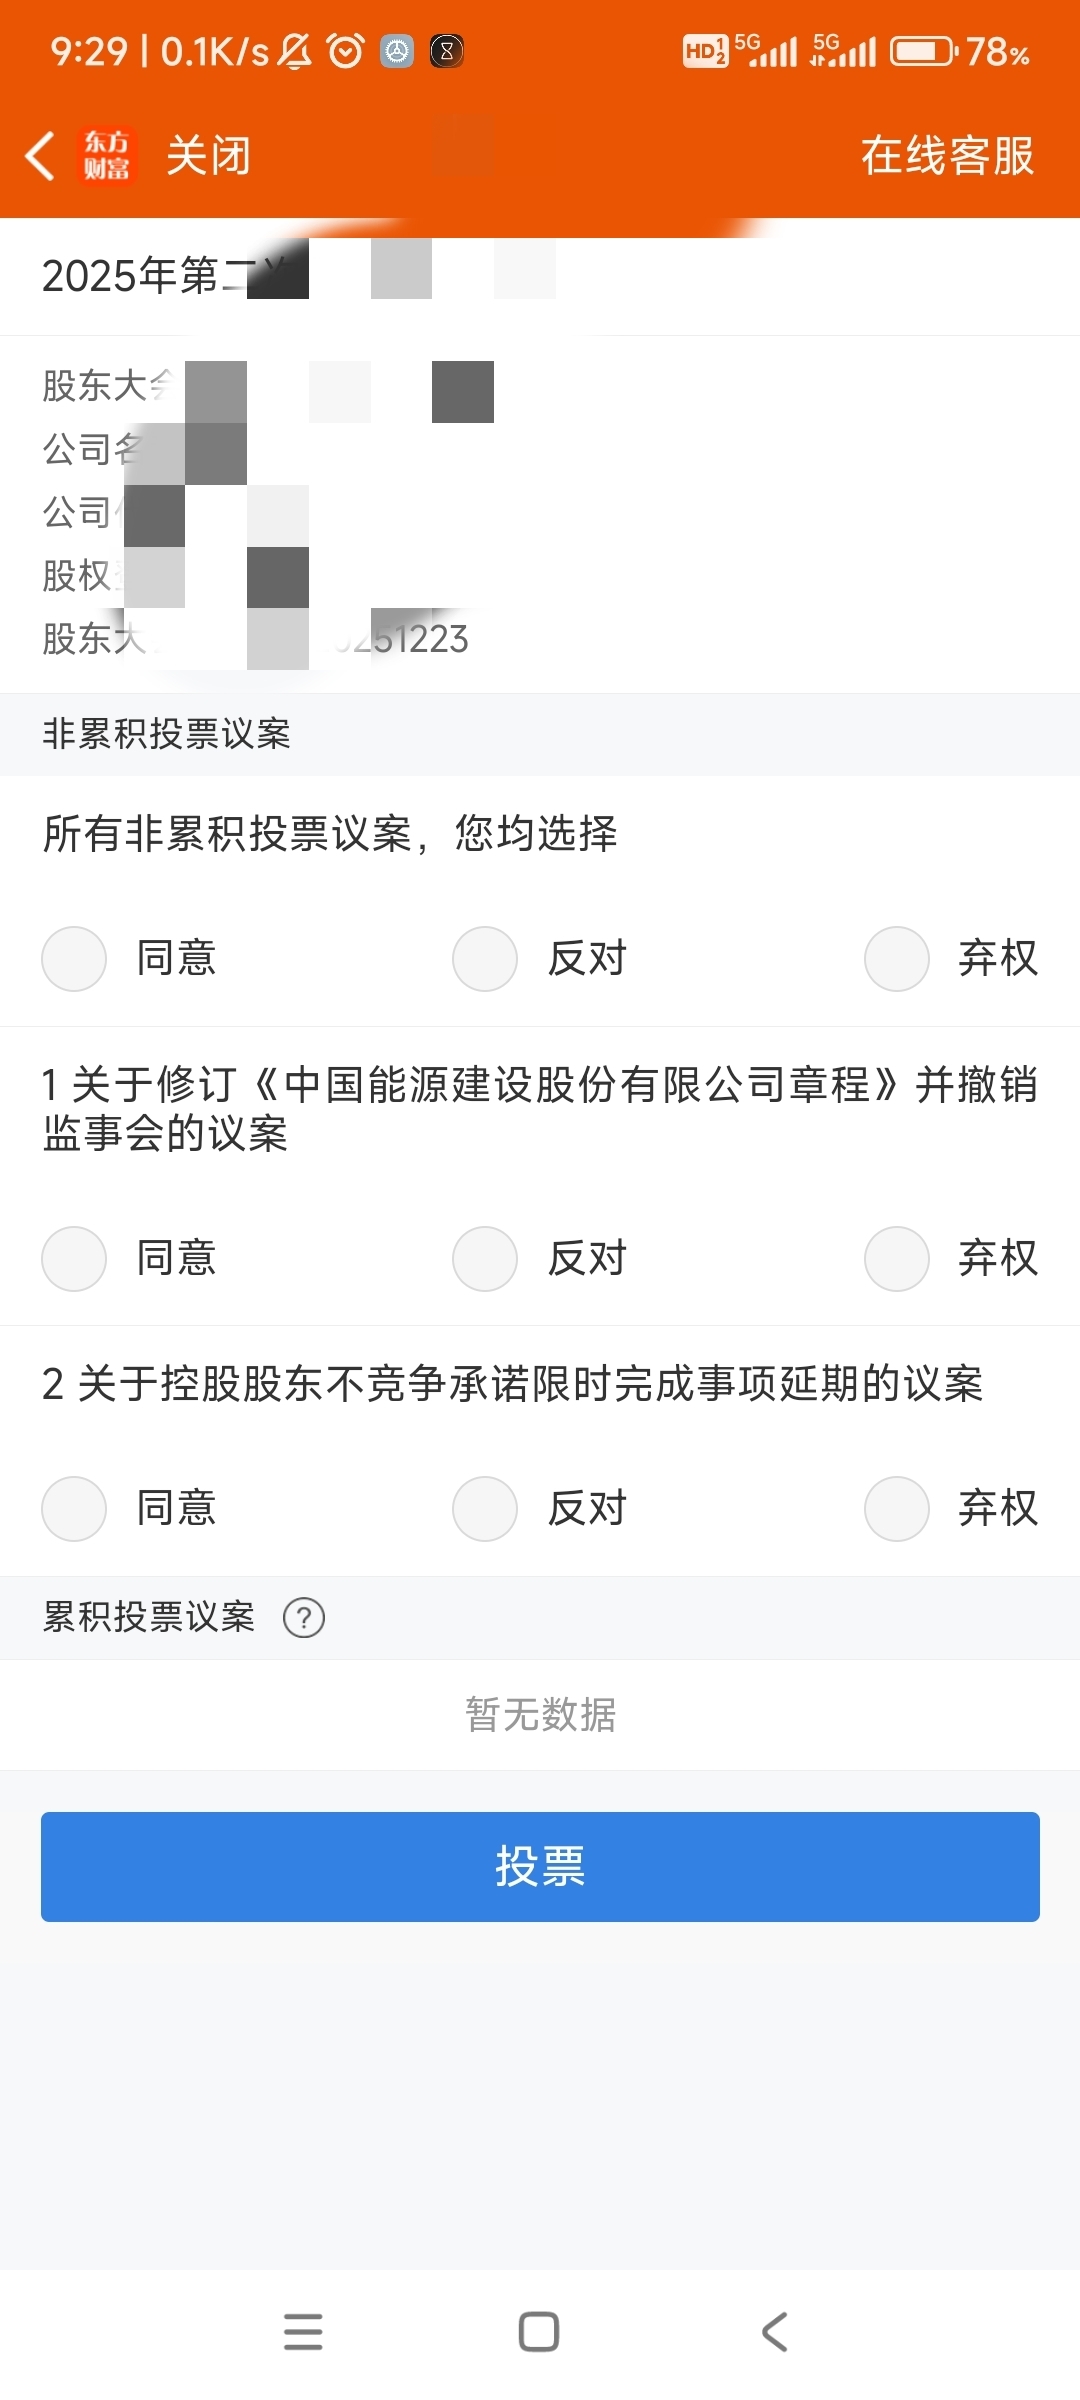Tap the 东方财富 logo icon
Viewport: 1080px width, 2400px height.
[106, 156]
